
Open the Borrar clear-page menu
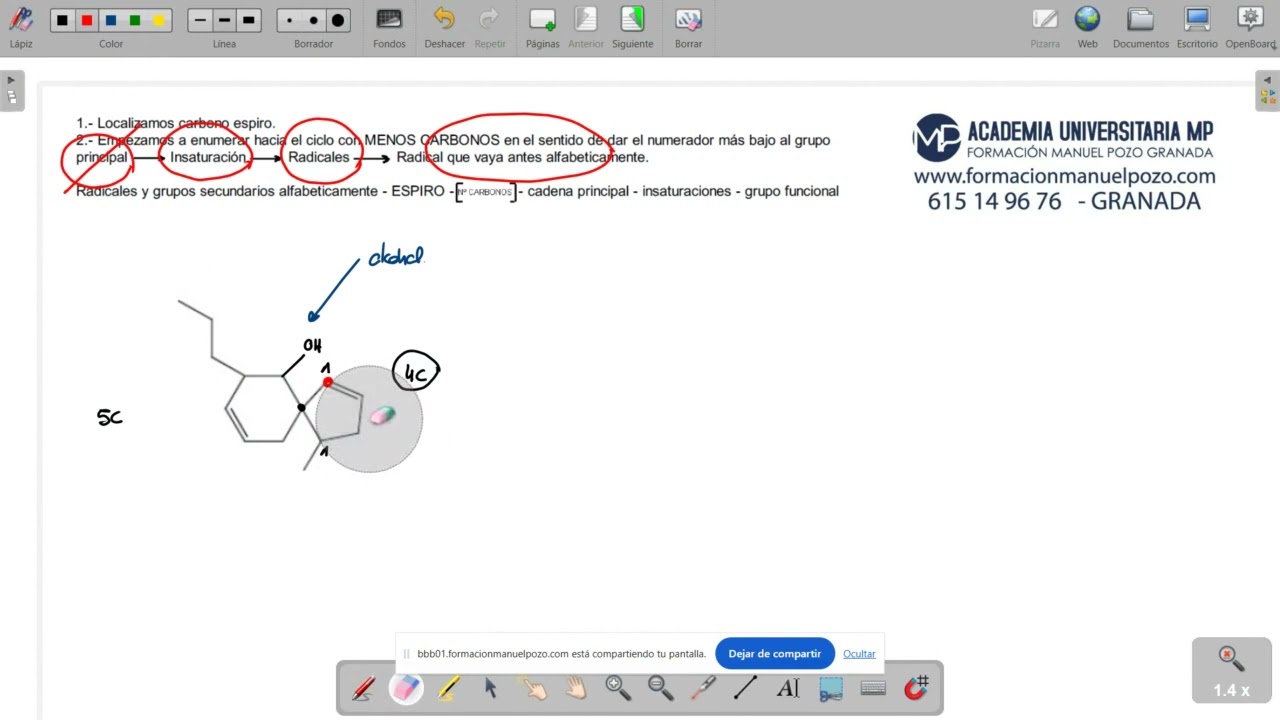pyautogui.click(x=688, y=27)
